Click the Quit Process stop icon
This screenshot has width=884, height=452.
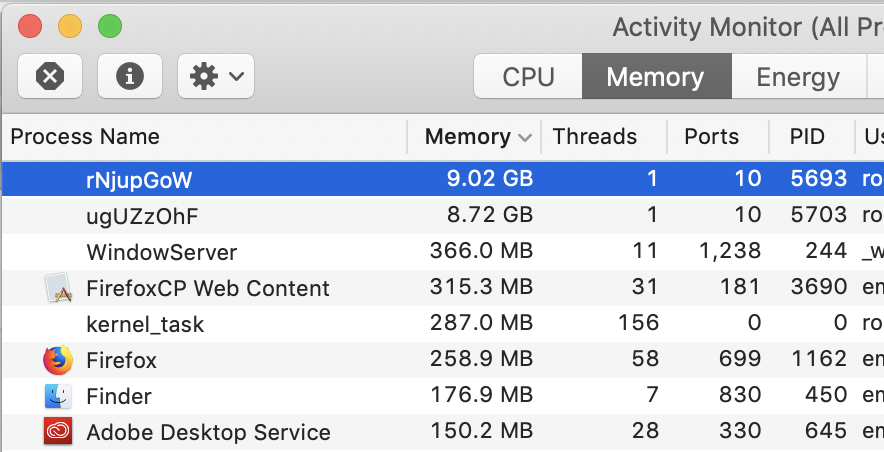[x=50, y=76]
